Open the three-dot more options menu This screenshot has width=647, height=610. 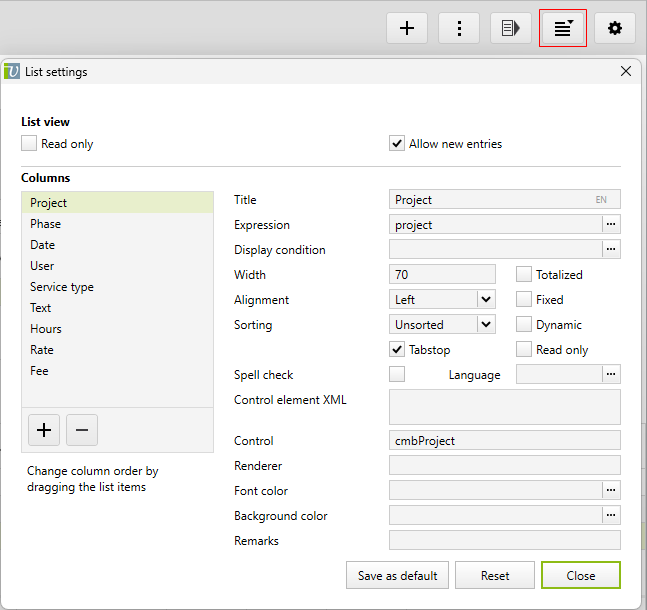coord(459,28)
